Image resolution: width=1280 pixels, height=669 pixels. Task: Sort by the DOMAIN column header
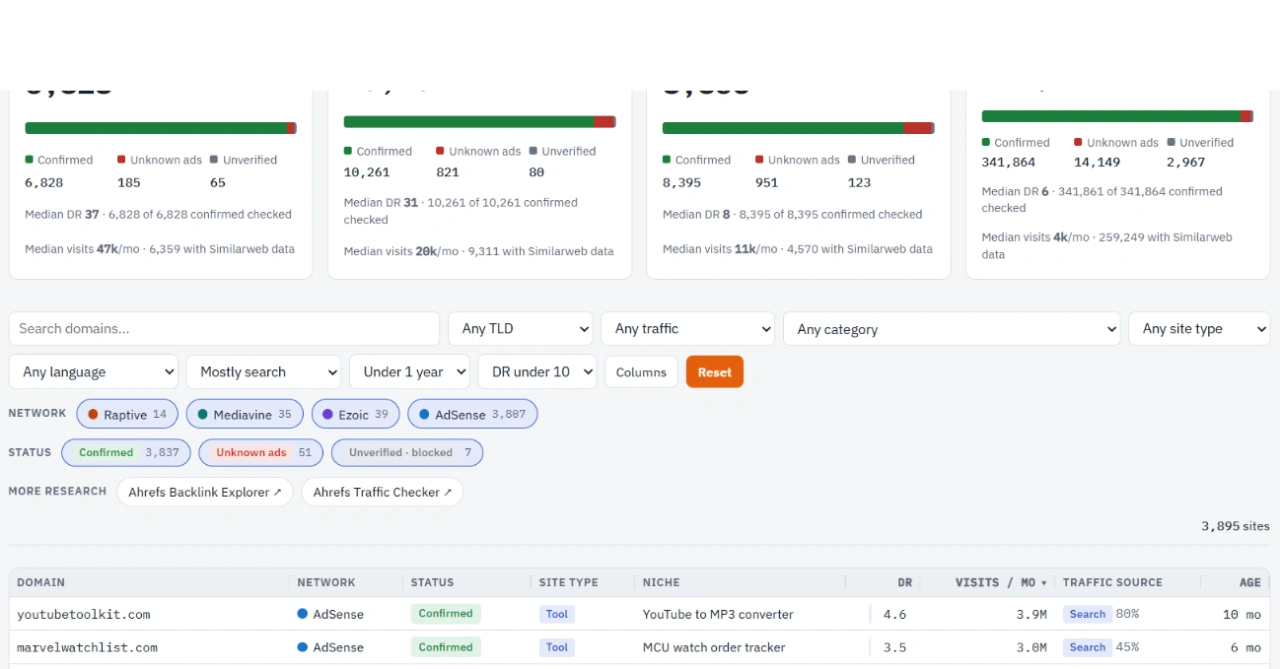pos(41,582)
